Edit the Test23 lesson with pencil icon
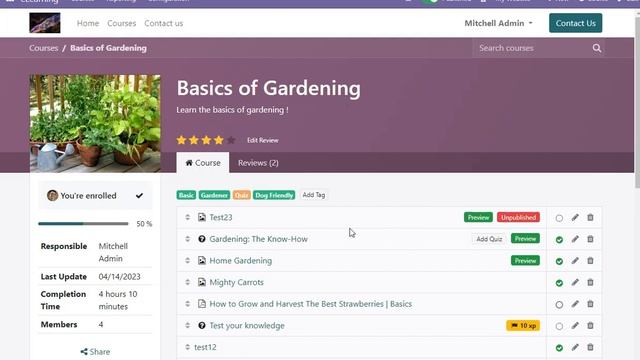This screenshot has height=360, width=640. coord(575,217)
